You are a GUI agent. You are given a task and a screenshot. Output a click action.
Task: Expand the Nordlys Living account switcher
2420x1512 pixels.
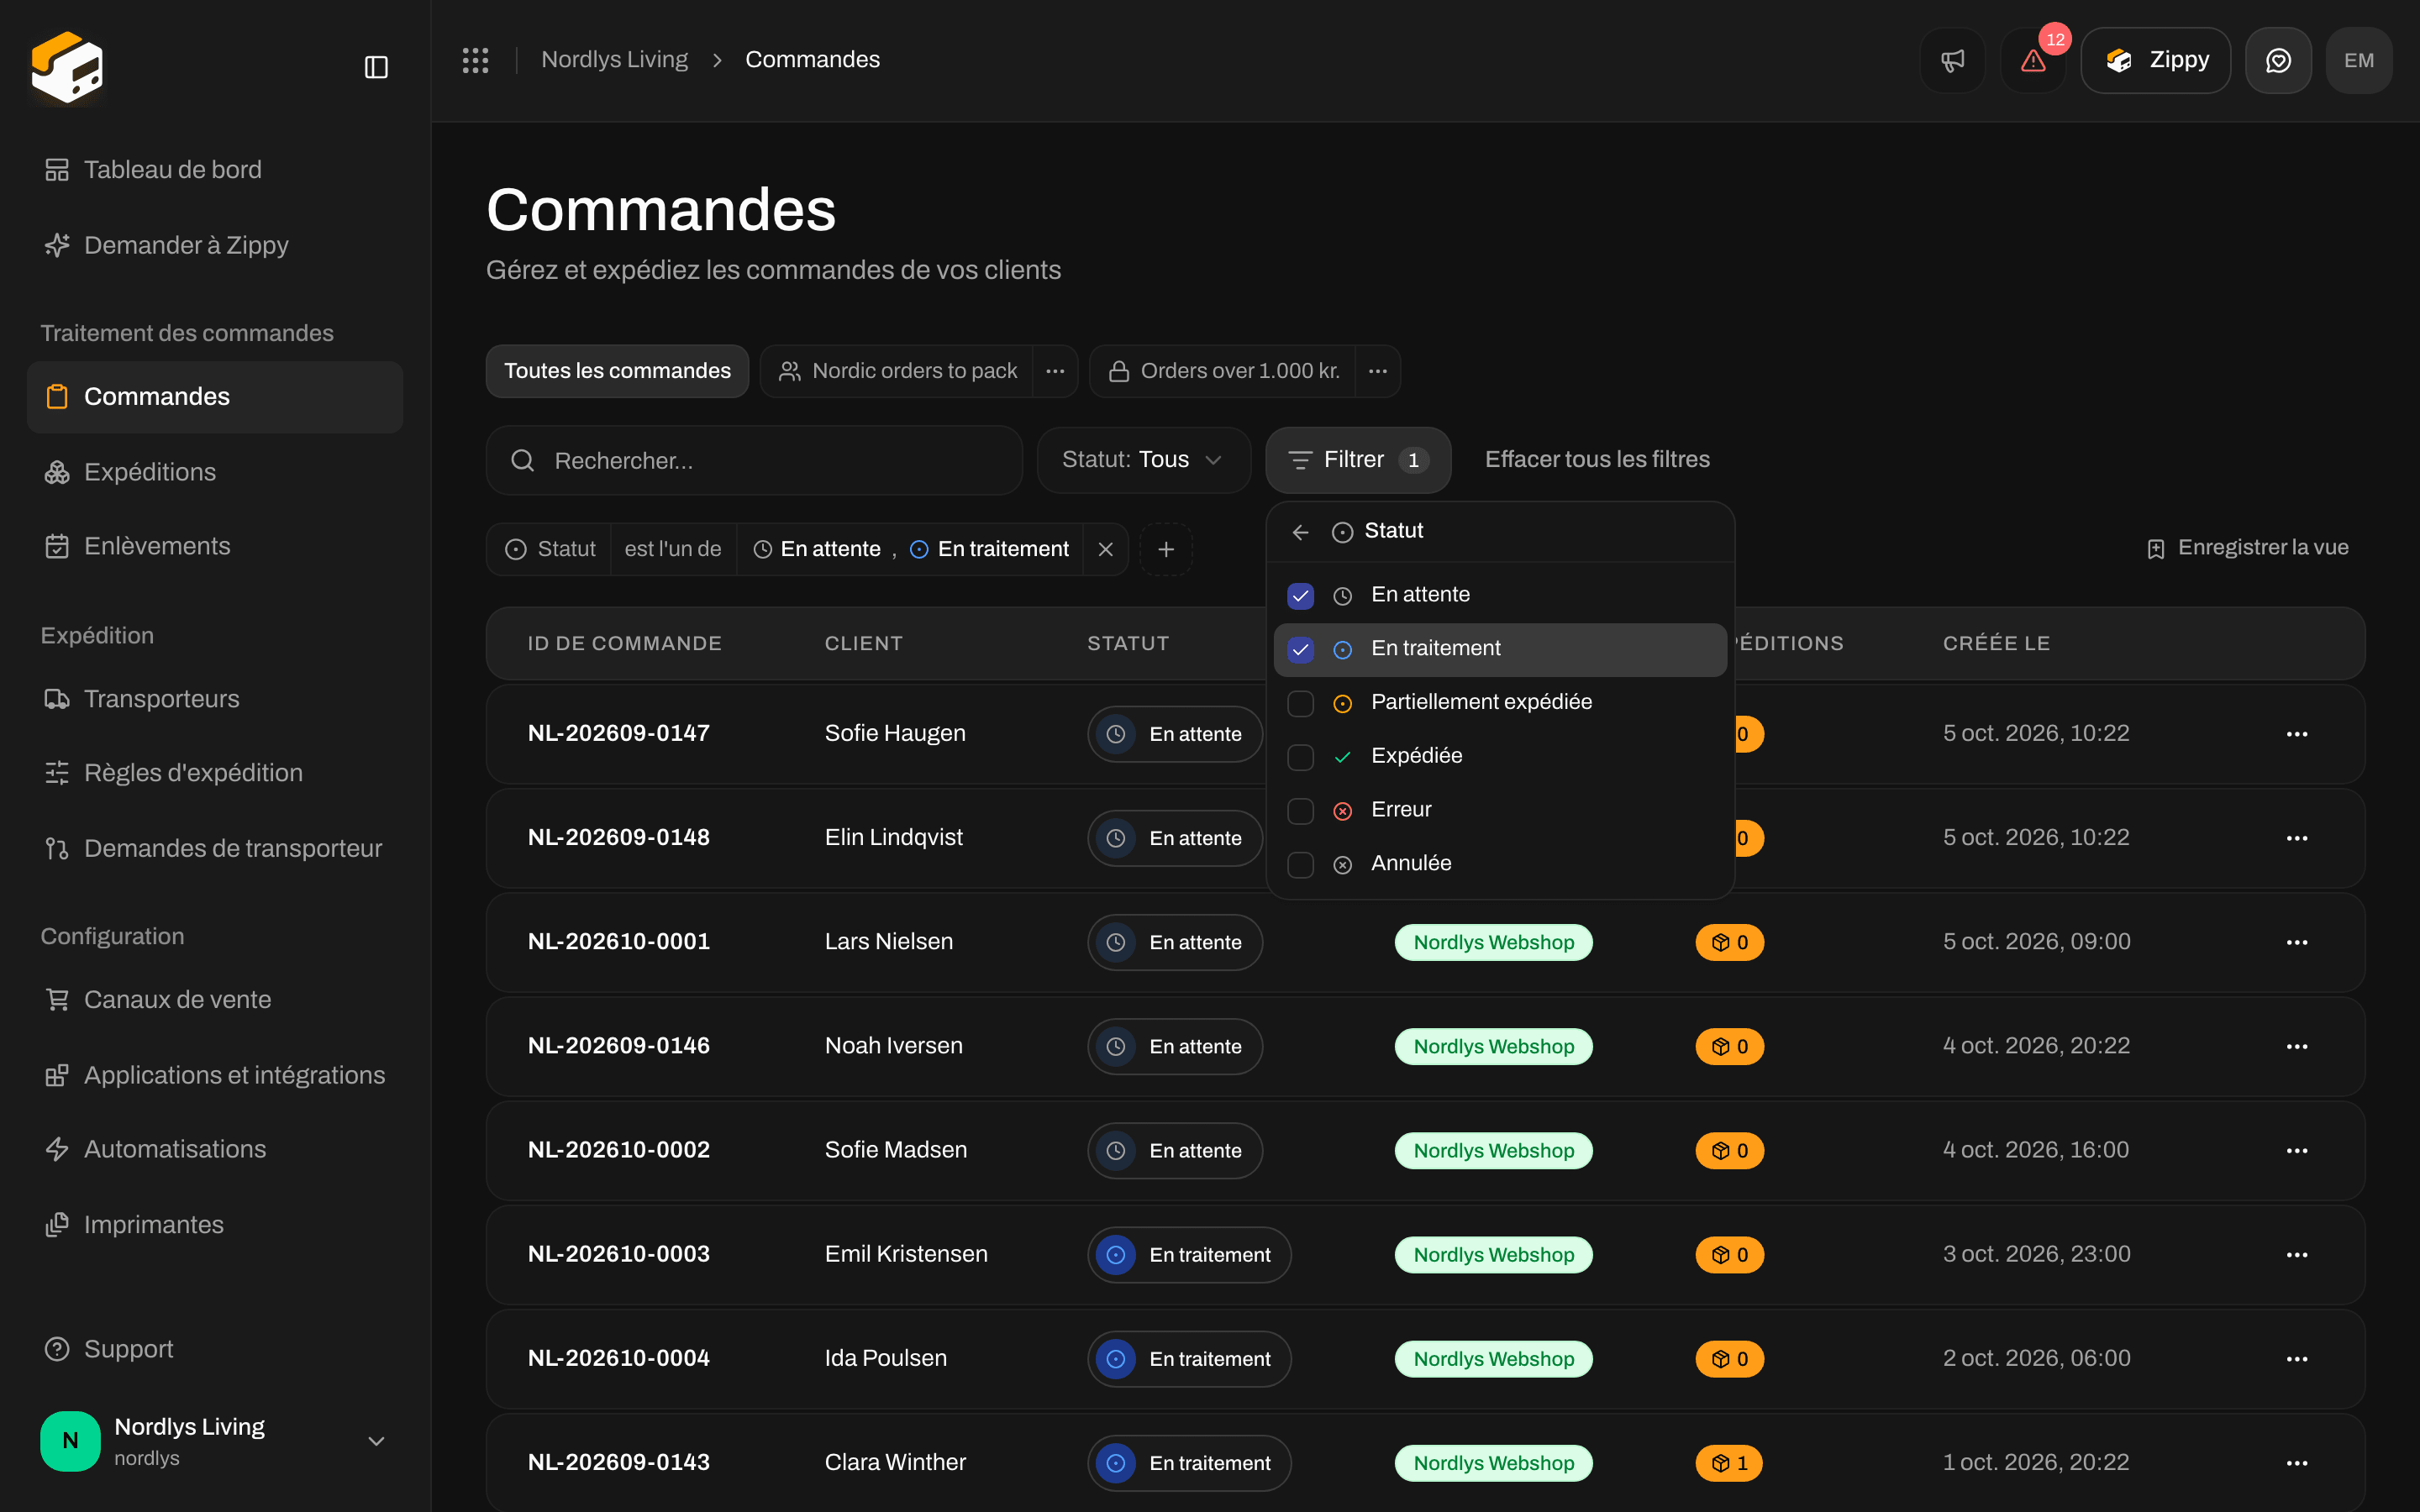click(x=215, y=1441)
